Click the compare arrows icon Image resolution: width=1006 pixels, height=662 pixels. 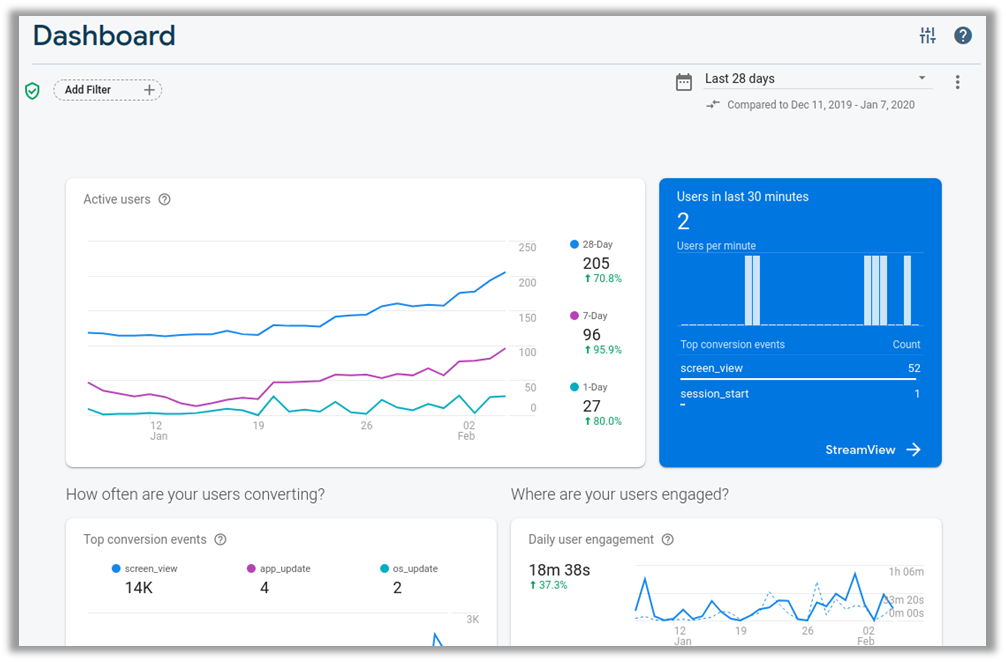[x=713, y=104]
